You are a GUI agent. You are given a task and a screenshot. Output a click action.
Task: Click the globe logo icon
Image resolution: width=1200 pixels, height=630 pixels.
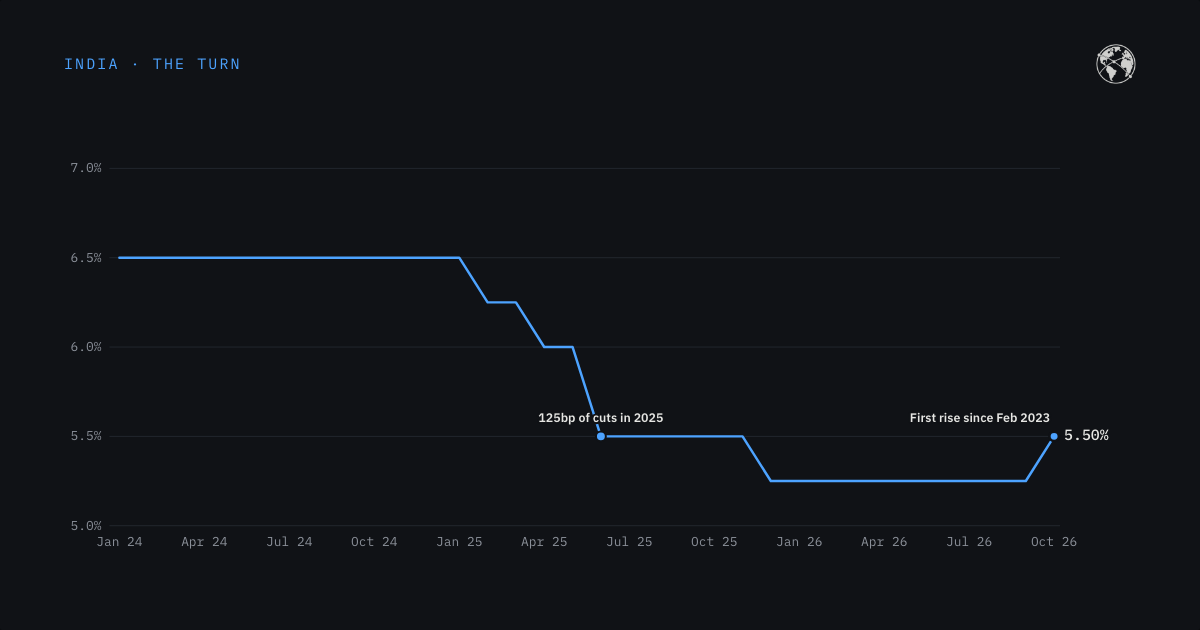point(1116,64)
